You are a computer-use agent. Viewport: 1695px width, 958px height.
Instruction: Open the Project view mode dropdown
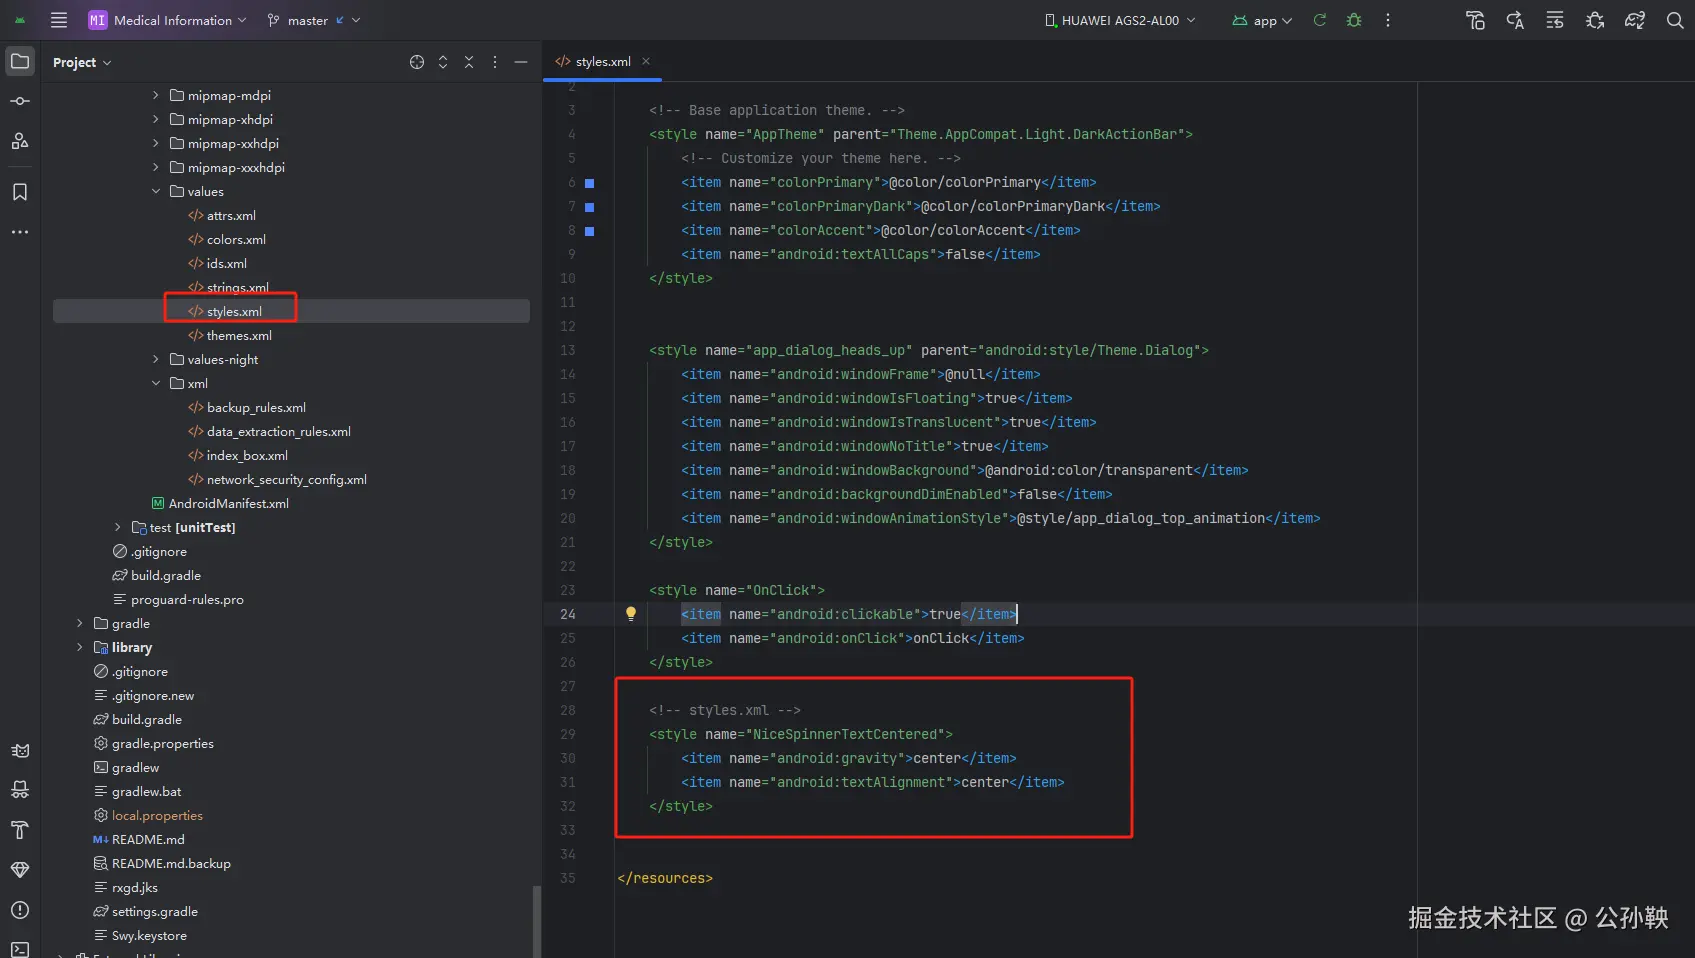coord(82,62)
